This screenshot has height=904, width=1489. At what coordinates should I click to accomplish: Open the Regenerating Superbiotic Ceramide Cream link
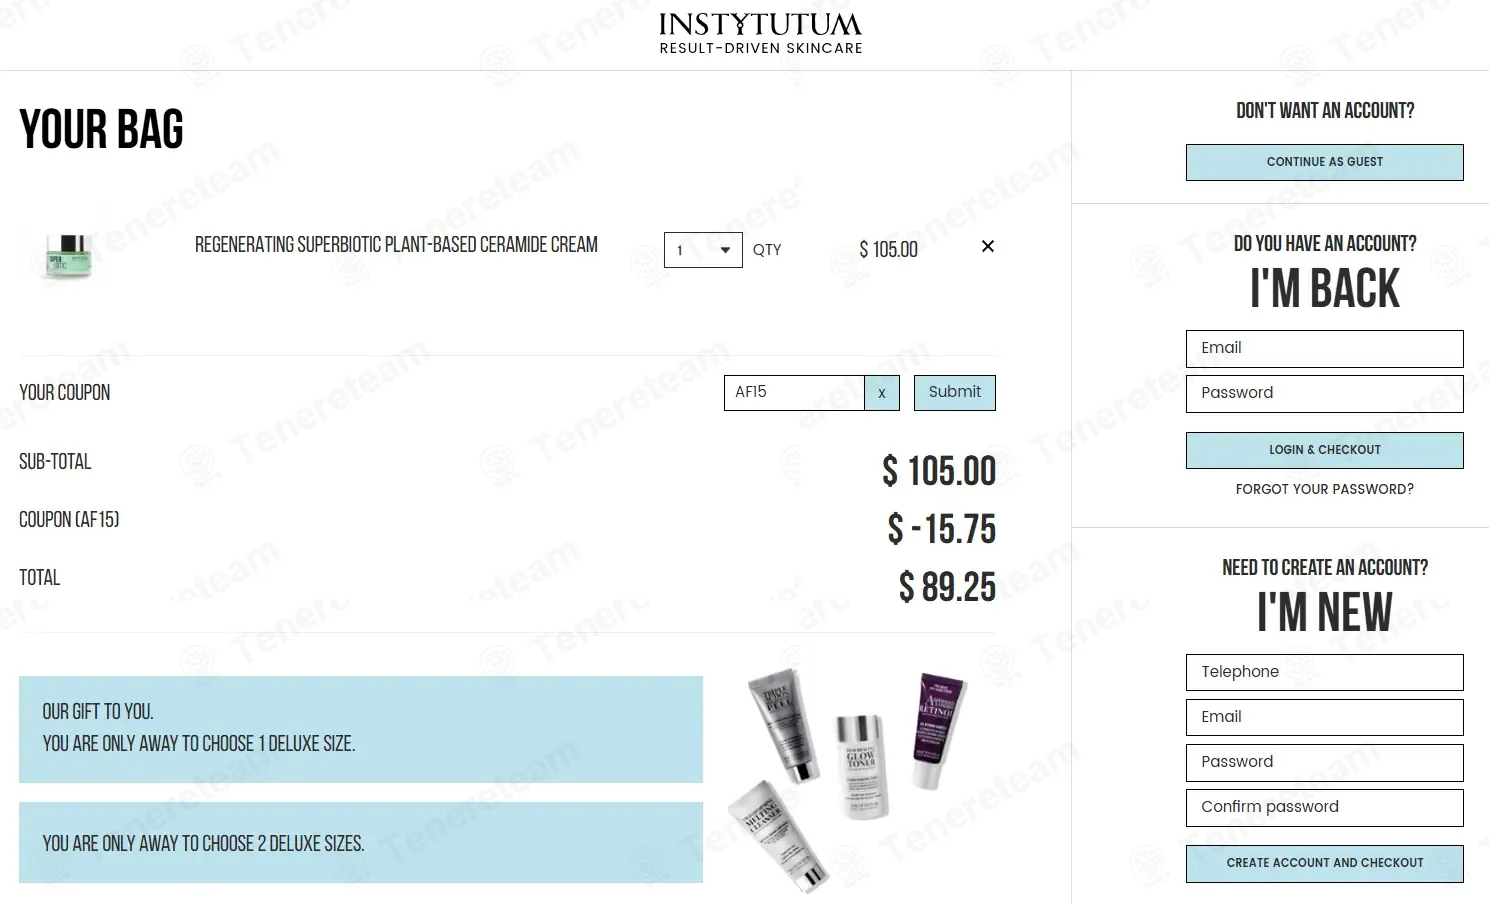tap(396, 245)
